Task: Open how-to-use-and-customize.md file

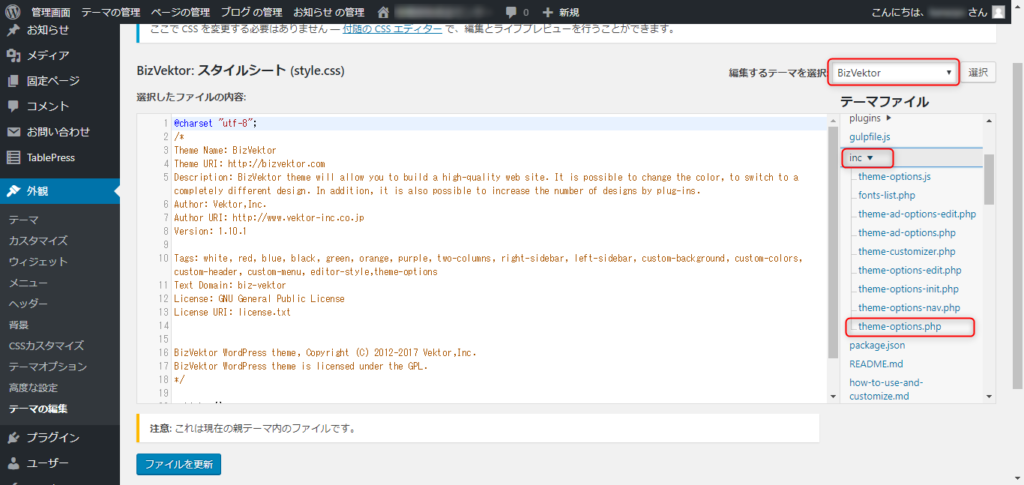Action: tap(884, 389)
